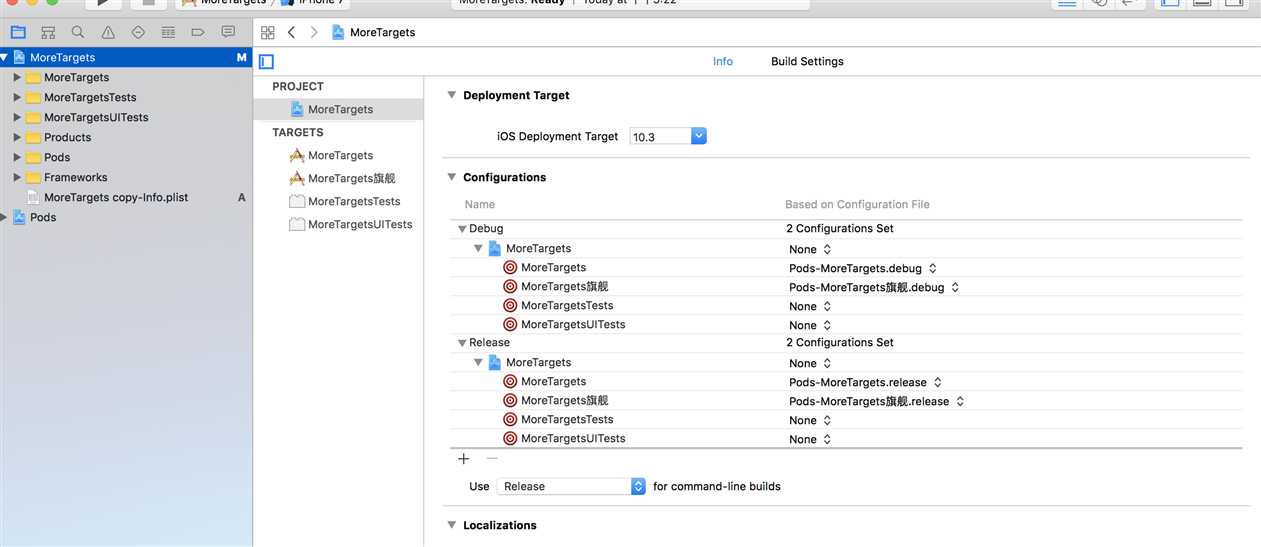Viewport: 1261px width, 547px height.
Task: Click the MoreTargets breadcrumb in the jump bar
Action: [x=374, y=32]
